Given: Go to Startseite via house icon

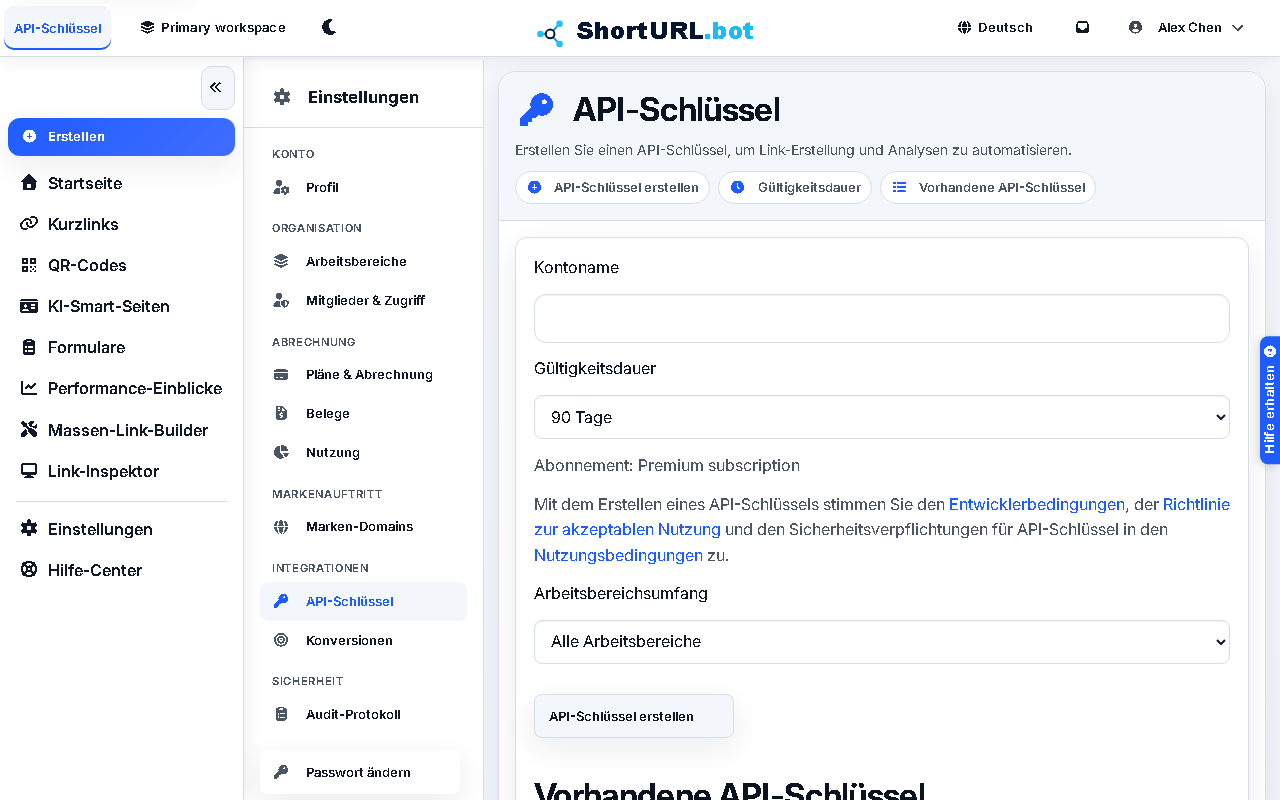Looking at the screenshot, I should [x=29, y=183].
